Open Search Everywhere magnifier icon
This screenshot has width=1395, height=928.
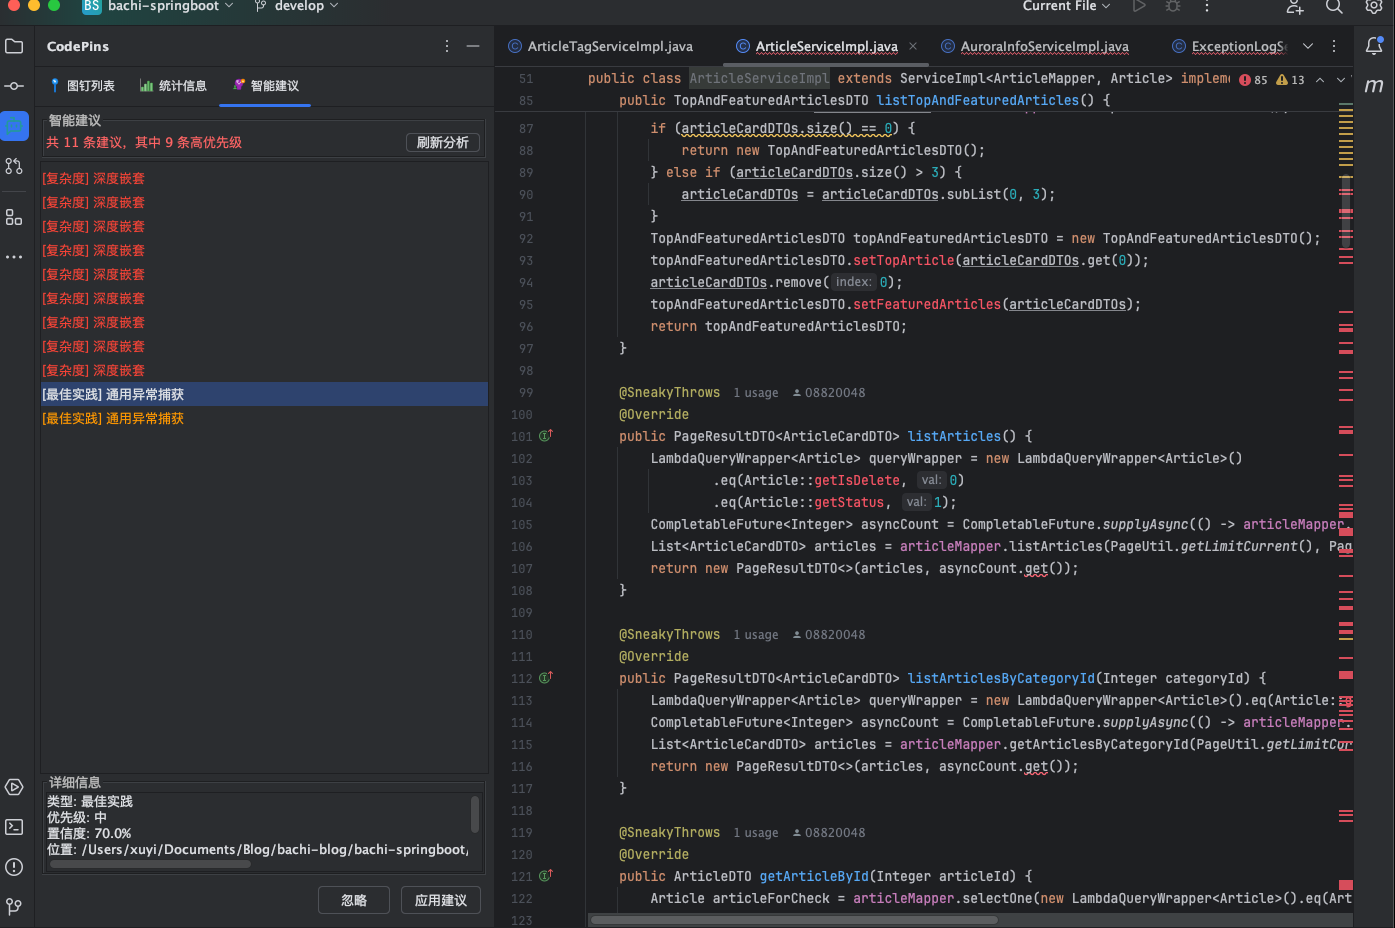pos(1334,6)
